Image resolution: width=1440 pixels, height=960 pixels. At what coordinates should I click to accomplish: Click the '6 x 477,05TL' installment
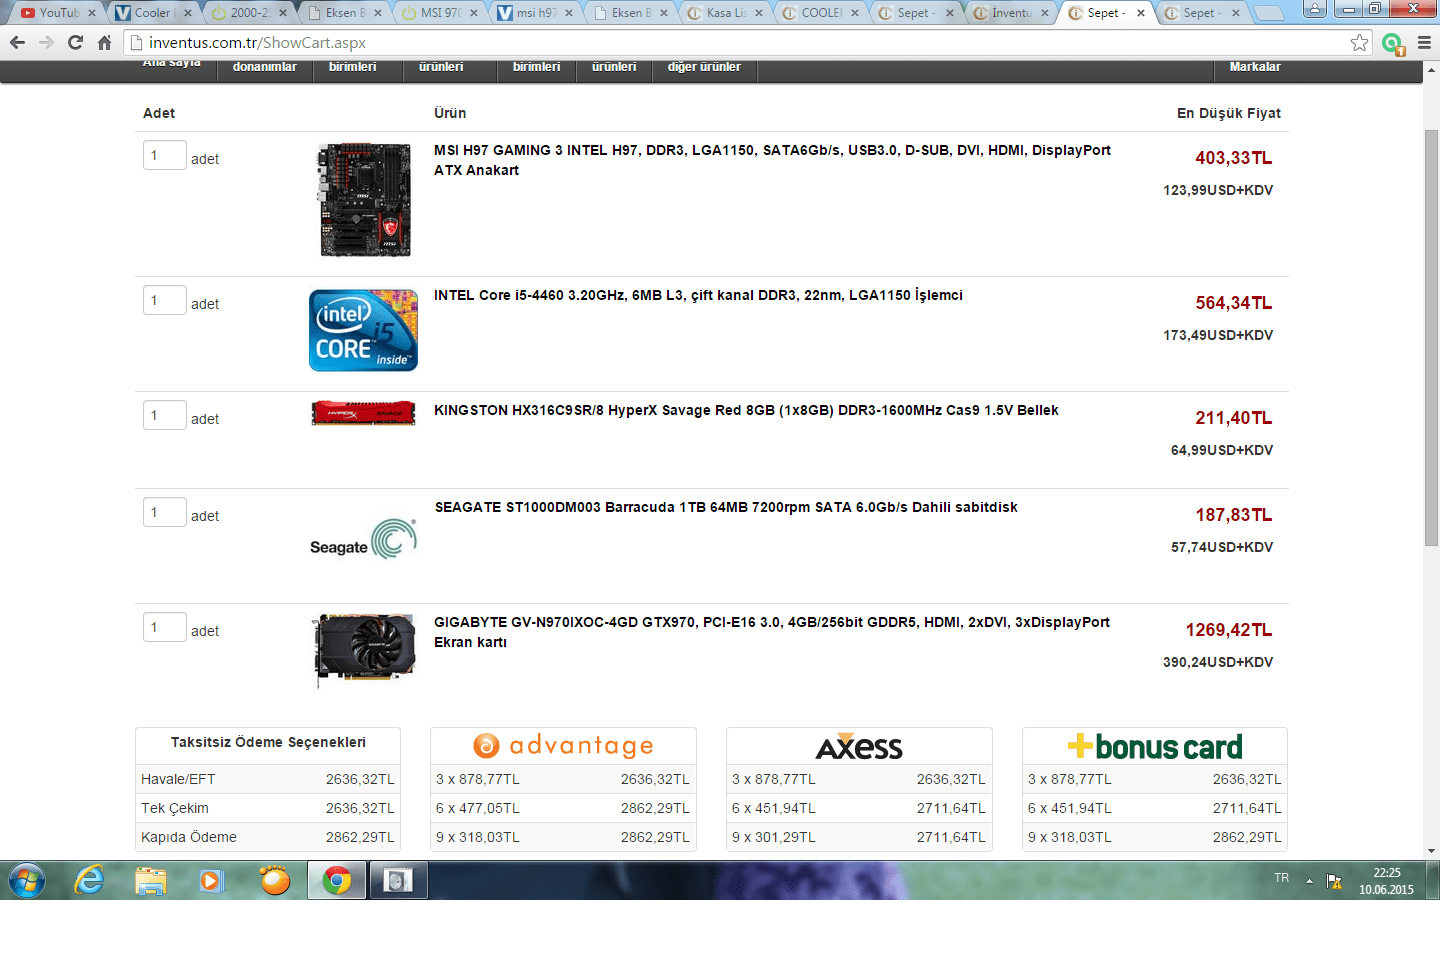pyautogui.click(x=478, y=808)
